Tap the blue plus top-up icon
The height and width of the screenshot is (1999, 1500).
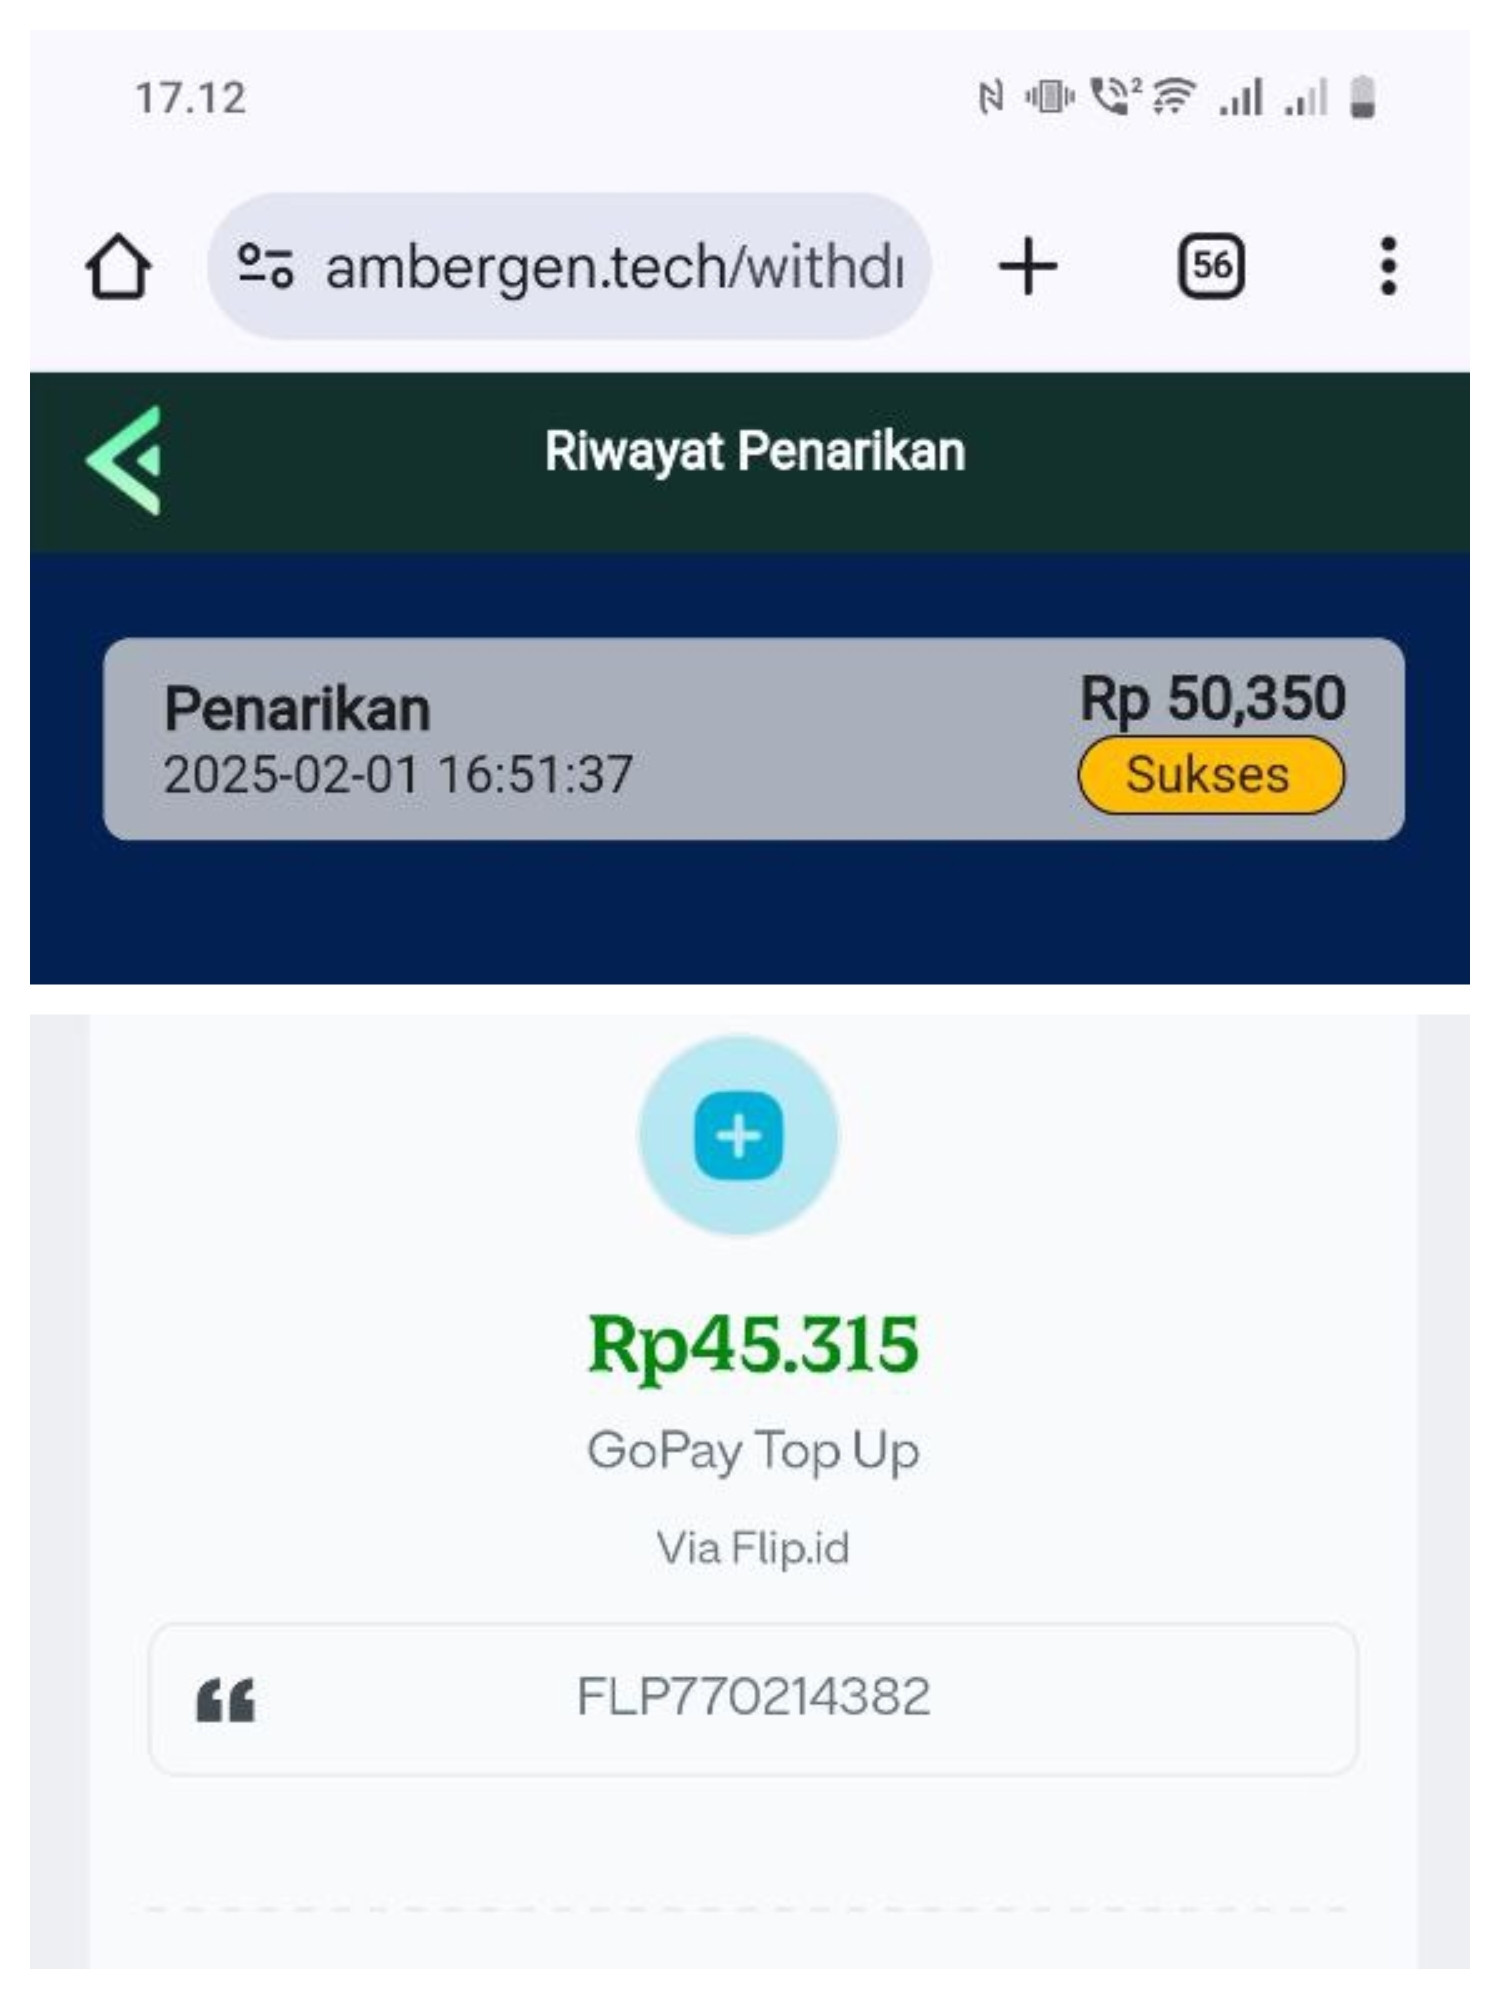click(x=738, y=1136)
